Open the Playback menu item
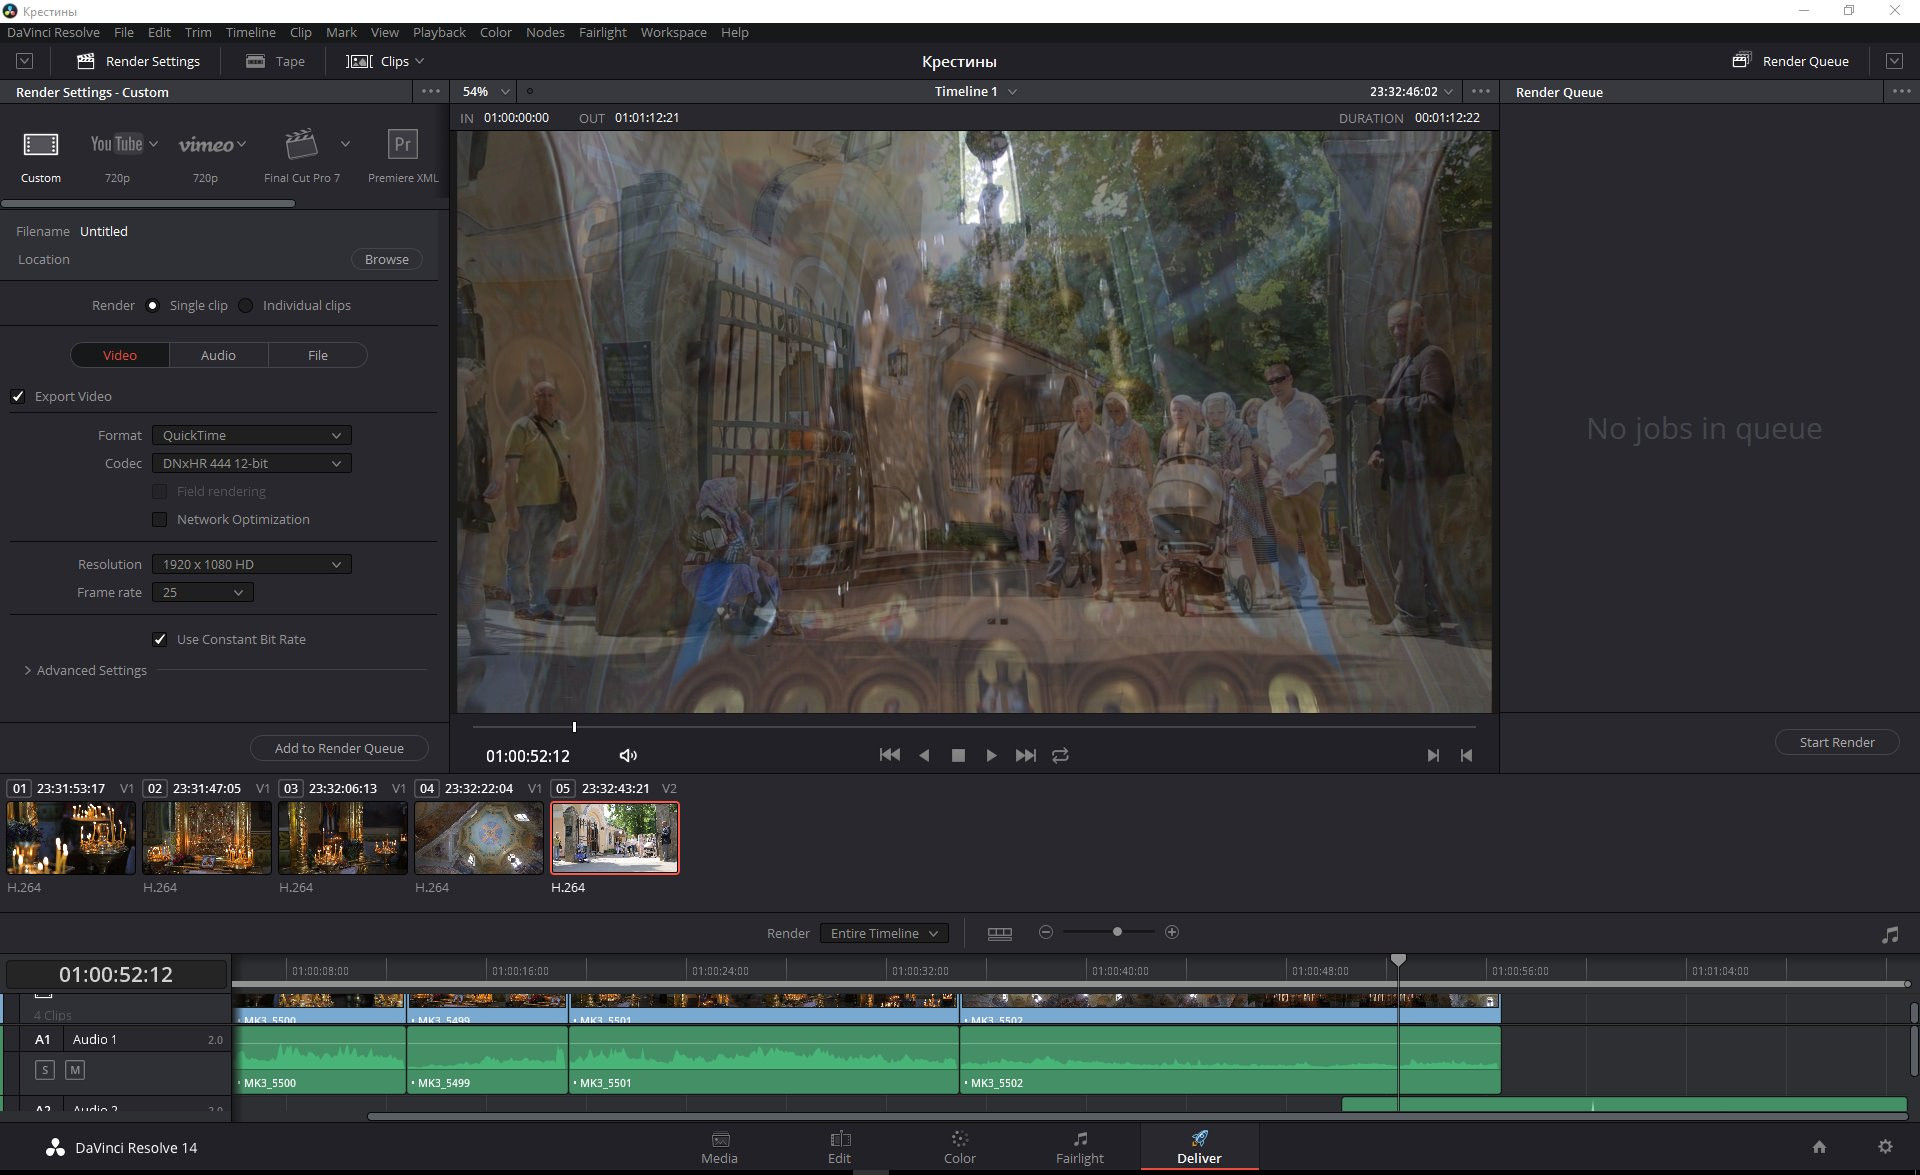This screenshot has height=1175, width=1920. [439, 32]
